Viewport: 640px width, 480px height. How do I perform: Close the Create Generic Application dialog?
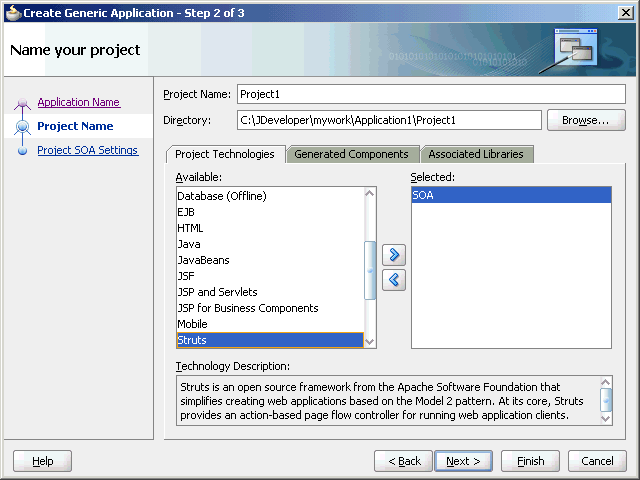[x=626, y=13]
